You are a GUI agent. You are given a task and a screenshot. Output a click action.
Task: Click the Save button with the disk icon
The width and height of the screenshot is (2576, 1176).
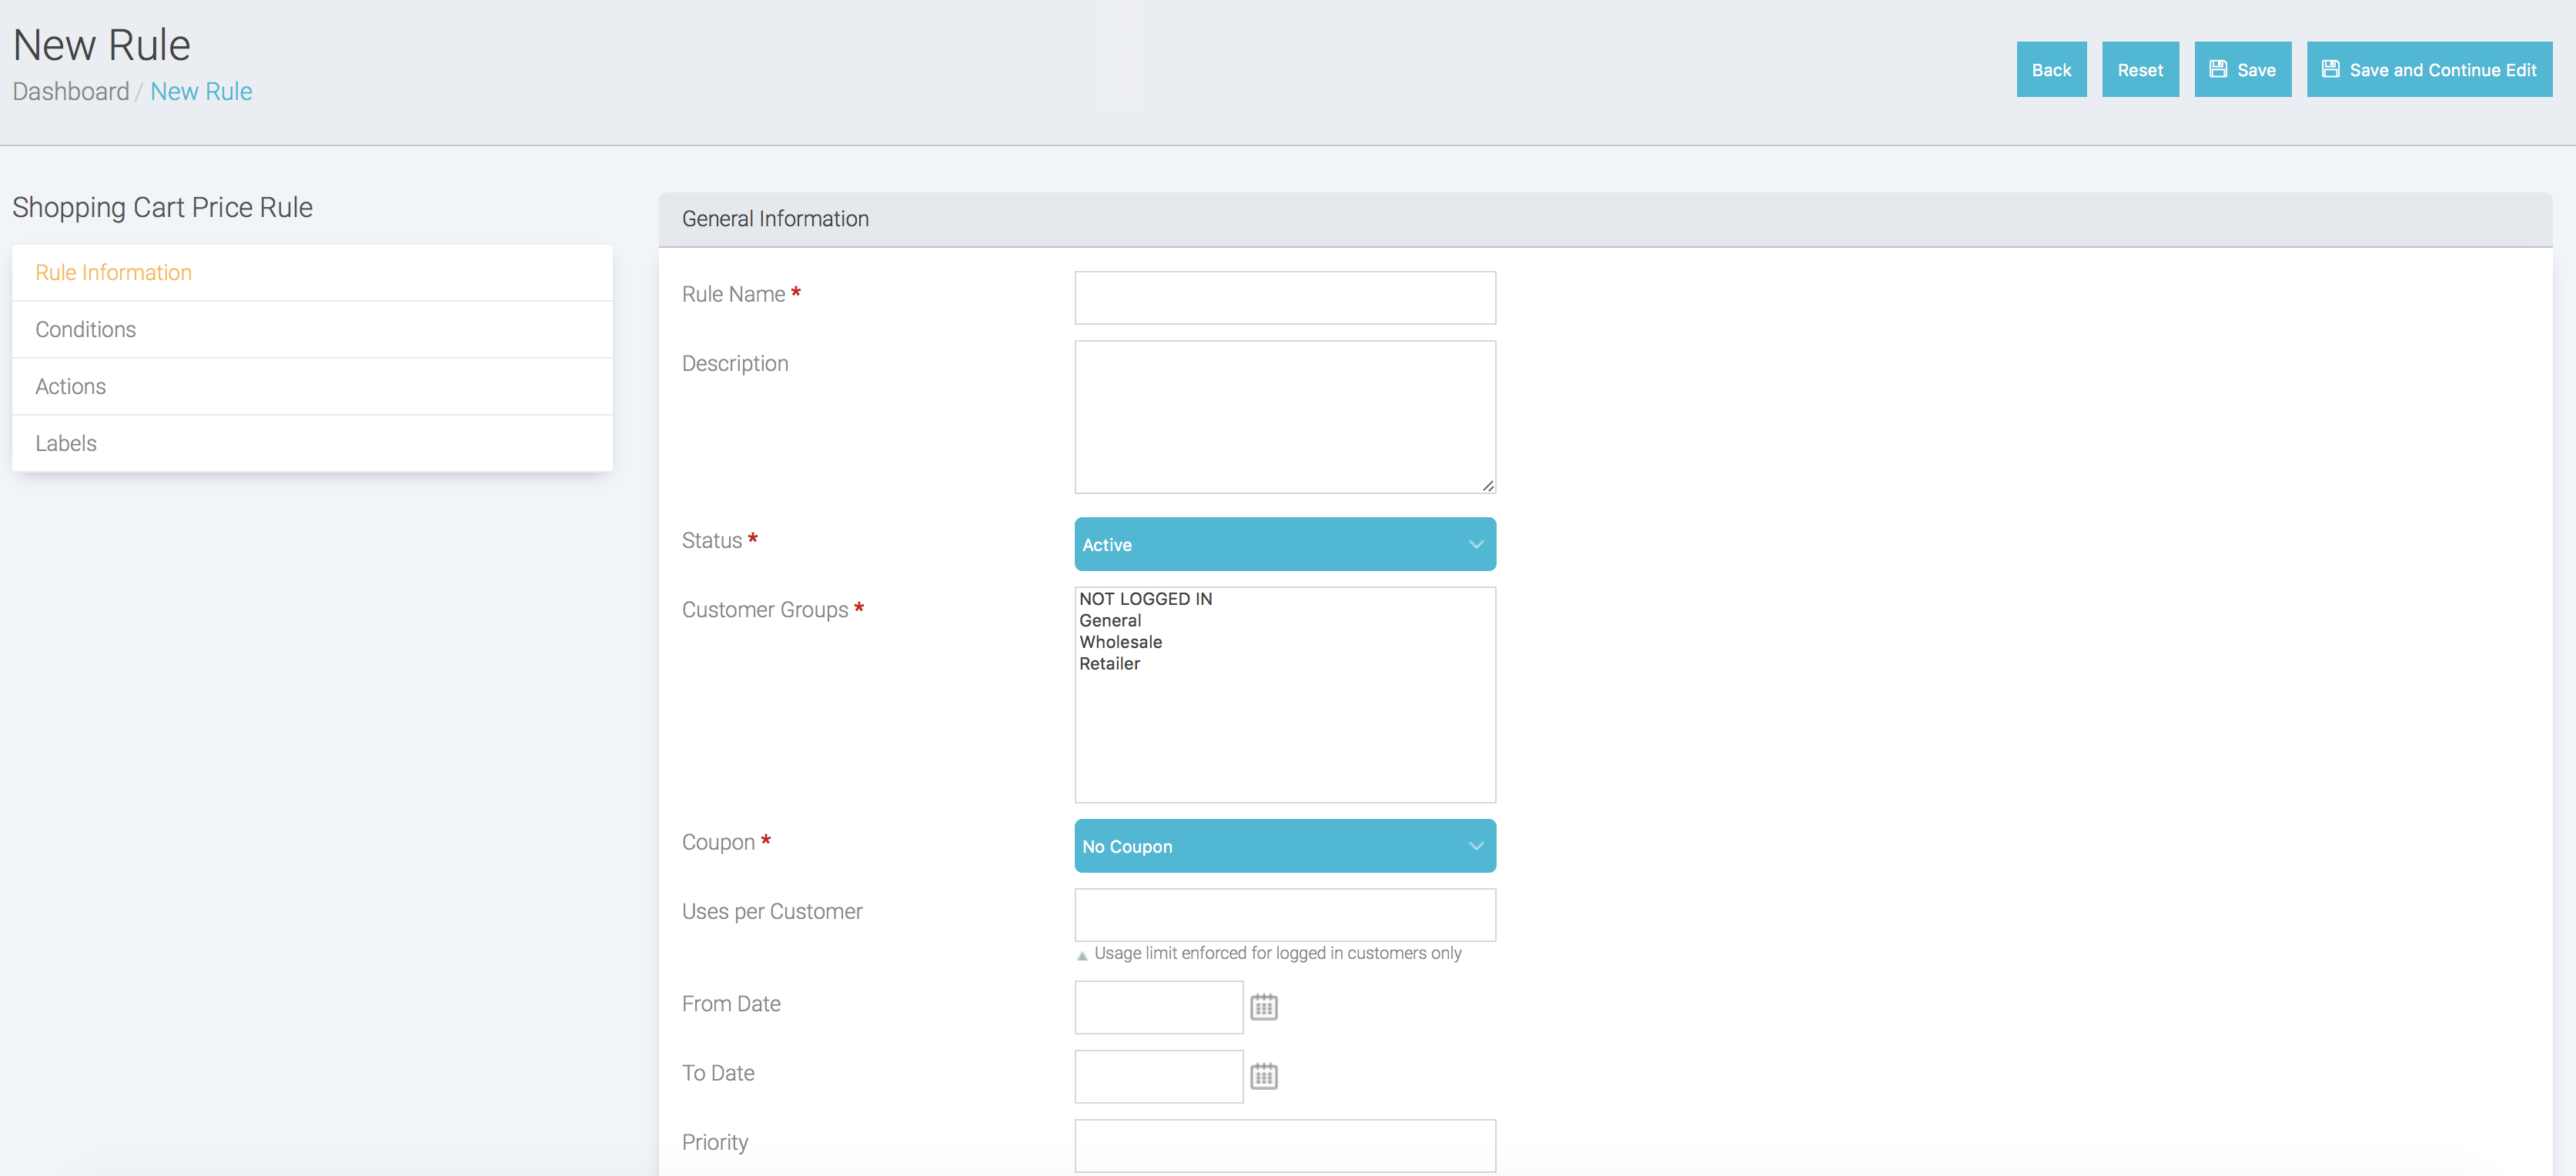(2241, 69)
